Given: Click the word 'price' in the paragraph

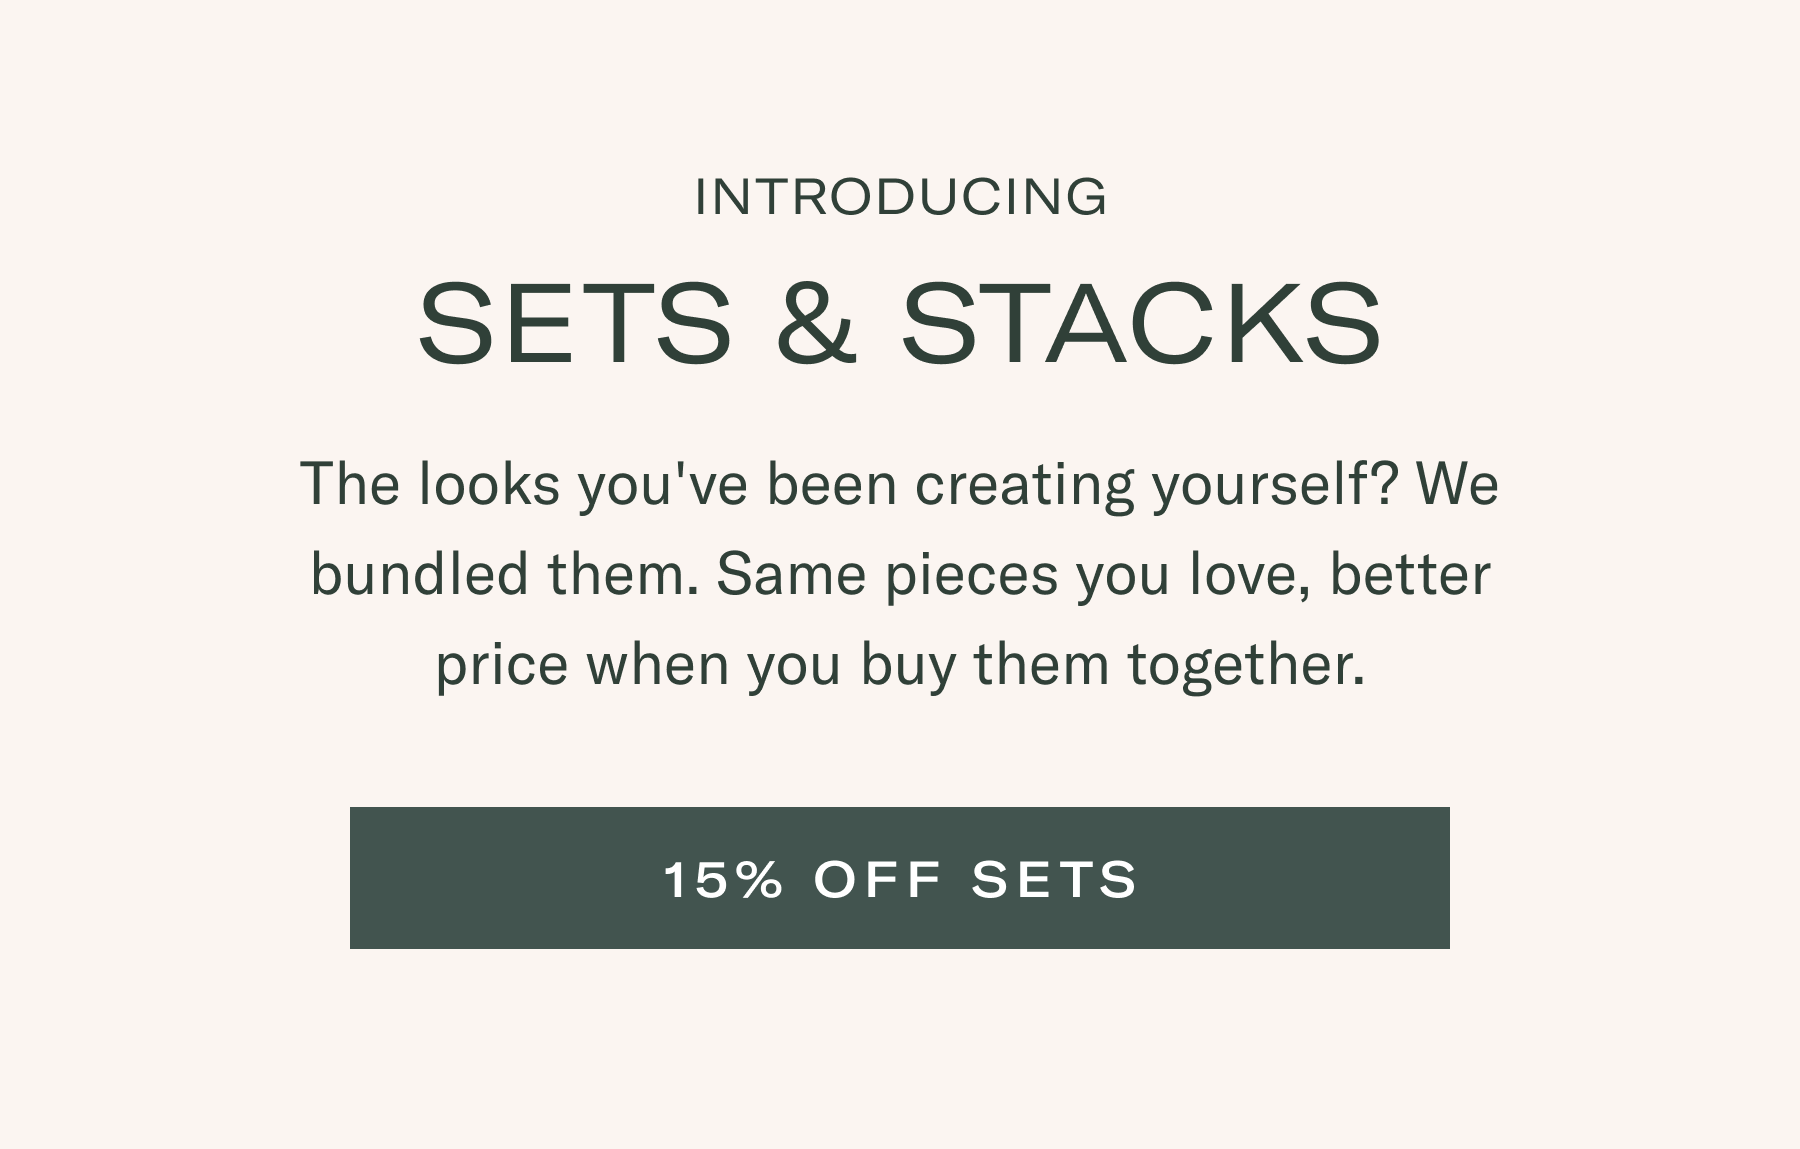Looking at the screenshot, I should click(501, 665).
